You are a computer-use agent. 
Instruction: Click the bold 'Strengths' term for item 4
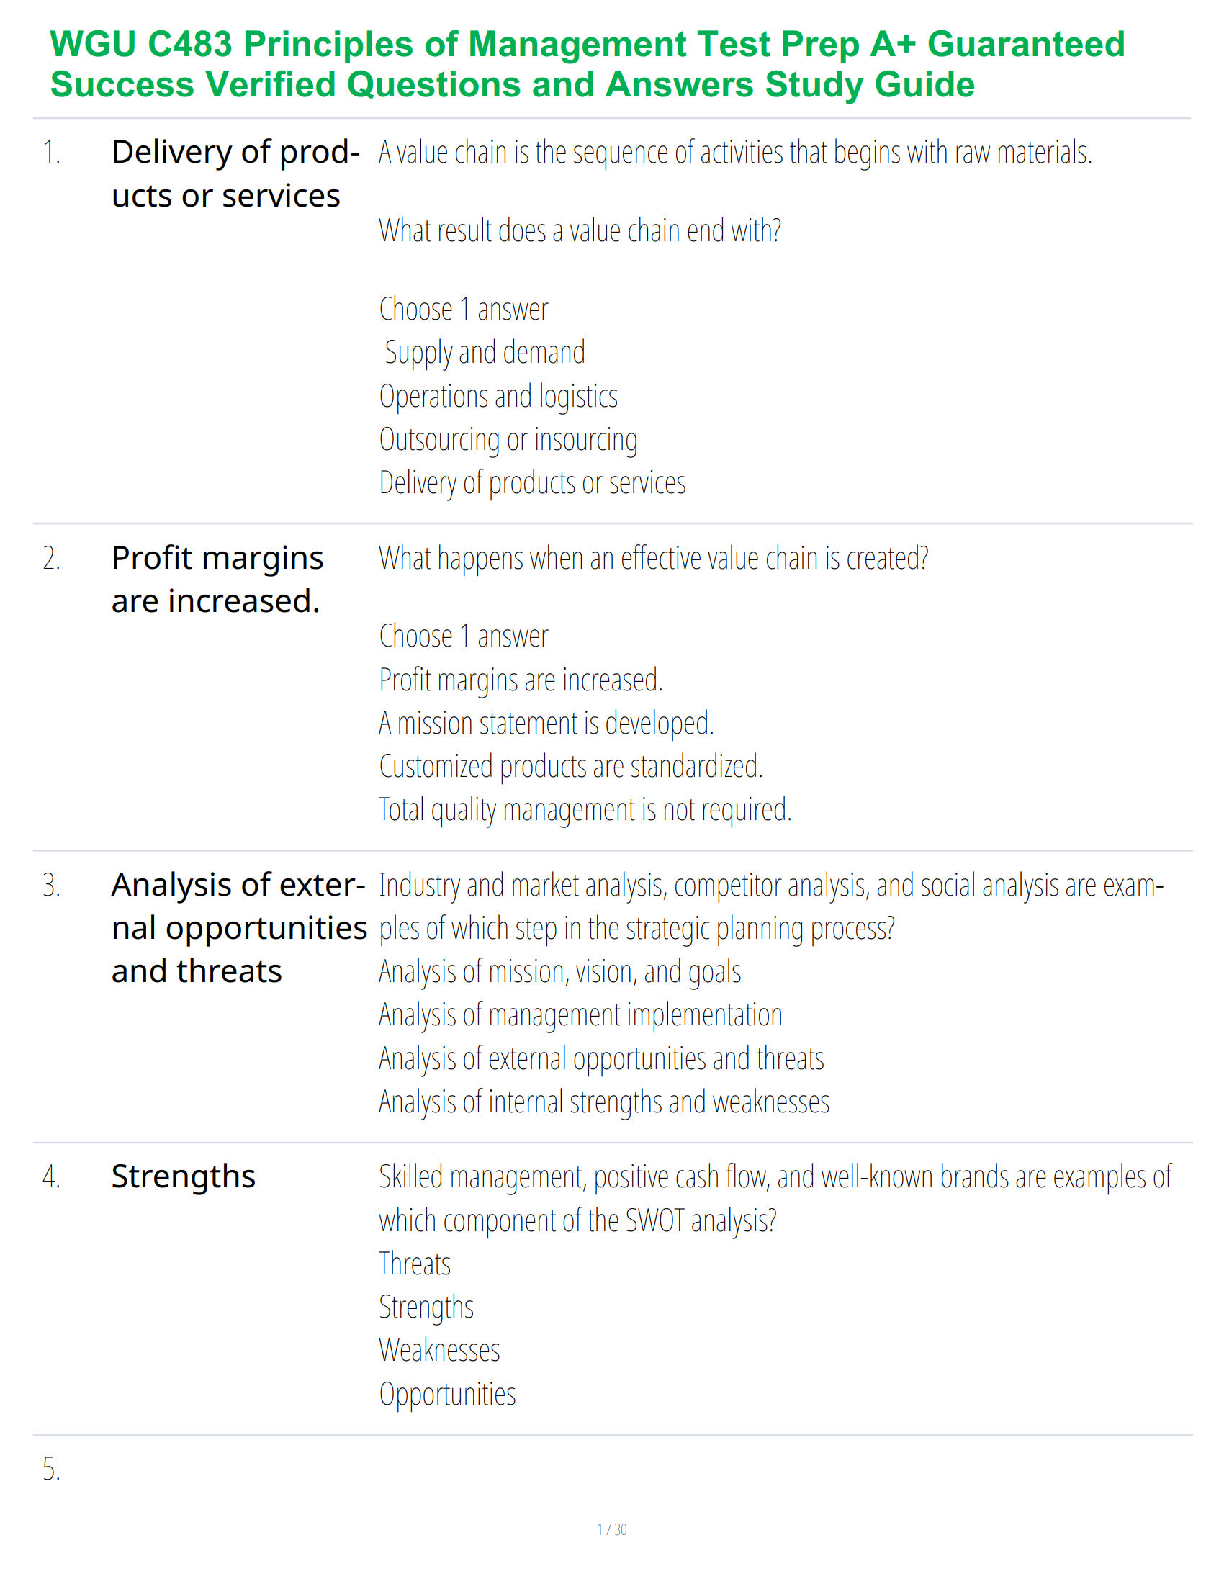[183, 1177]
